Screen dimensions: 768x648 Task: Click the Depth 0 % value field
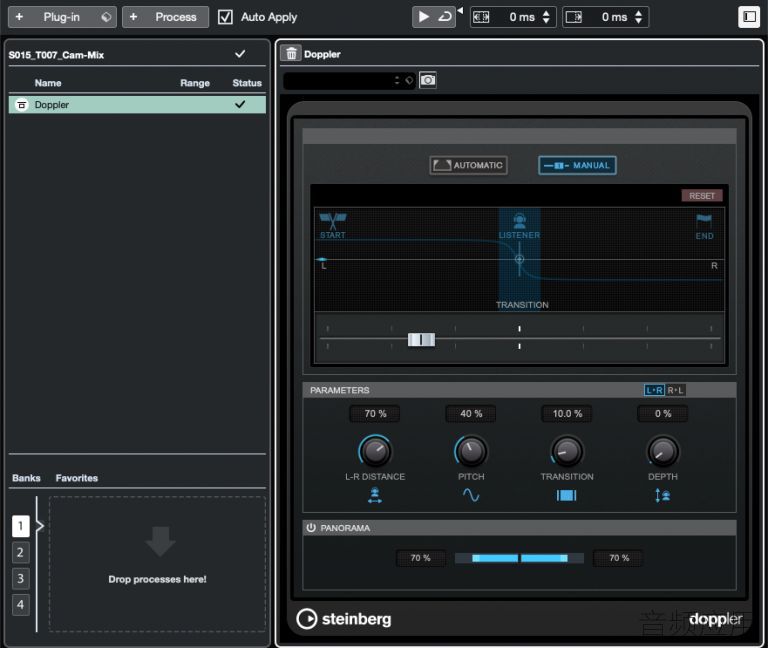coord(663,413)
